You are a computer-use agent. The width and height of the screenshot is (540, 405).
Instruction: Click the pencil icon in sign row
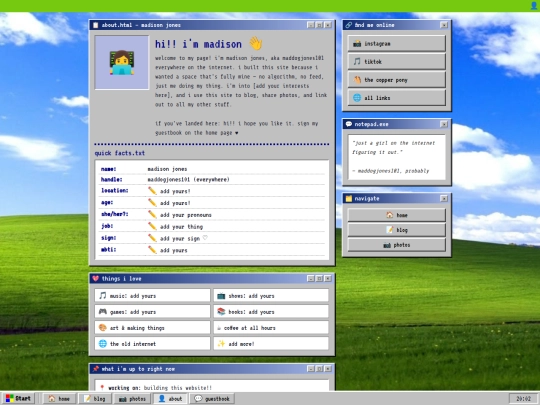click(152, 238)
